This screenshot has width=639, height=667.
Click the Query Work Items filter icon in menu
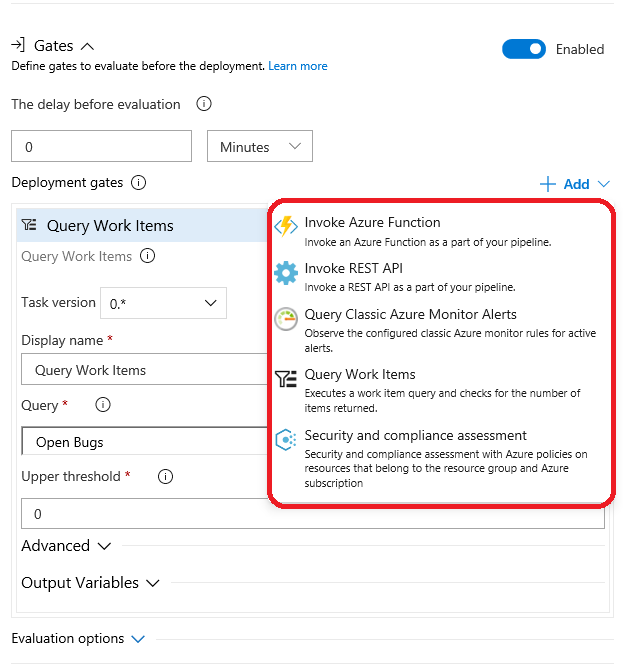click(286, 379)
